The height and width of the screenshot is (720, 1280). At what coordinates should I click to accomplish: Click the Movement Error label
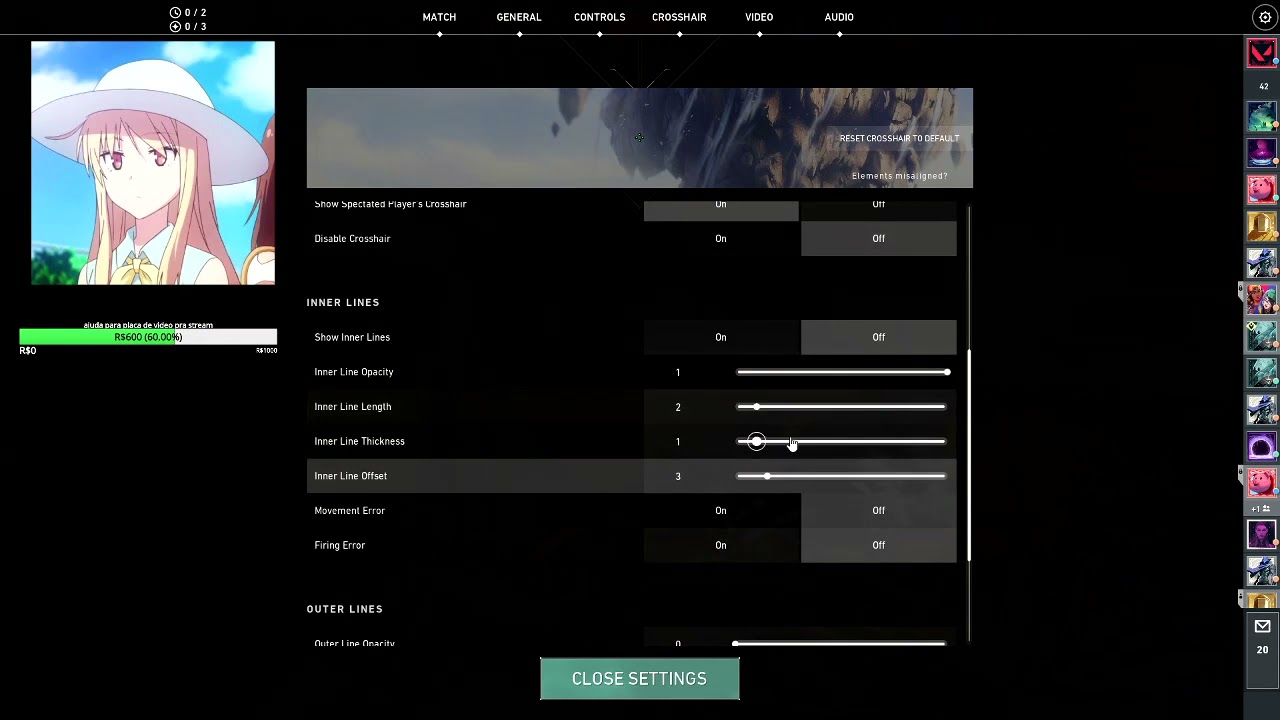click(350, 511)
